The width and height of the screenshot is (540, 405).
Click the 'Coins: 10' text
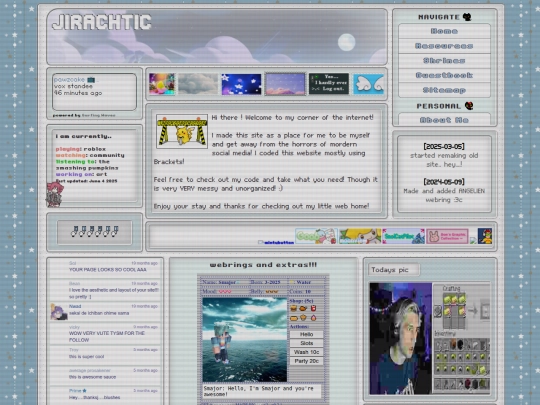[300, 292]
